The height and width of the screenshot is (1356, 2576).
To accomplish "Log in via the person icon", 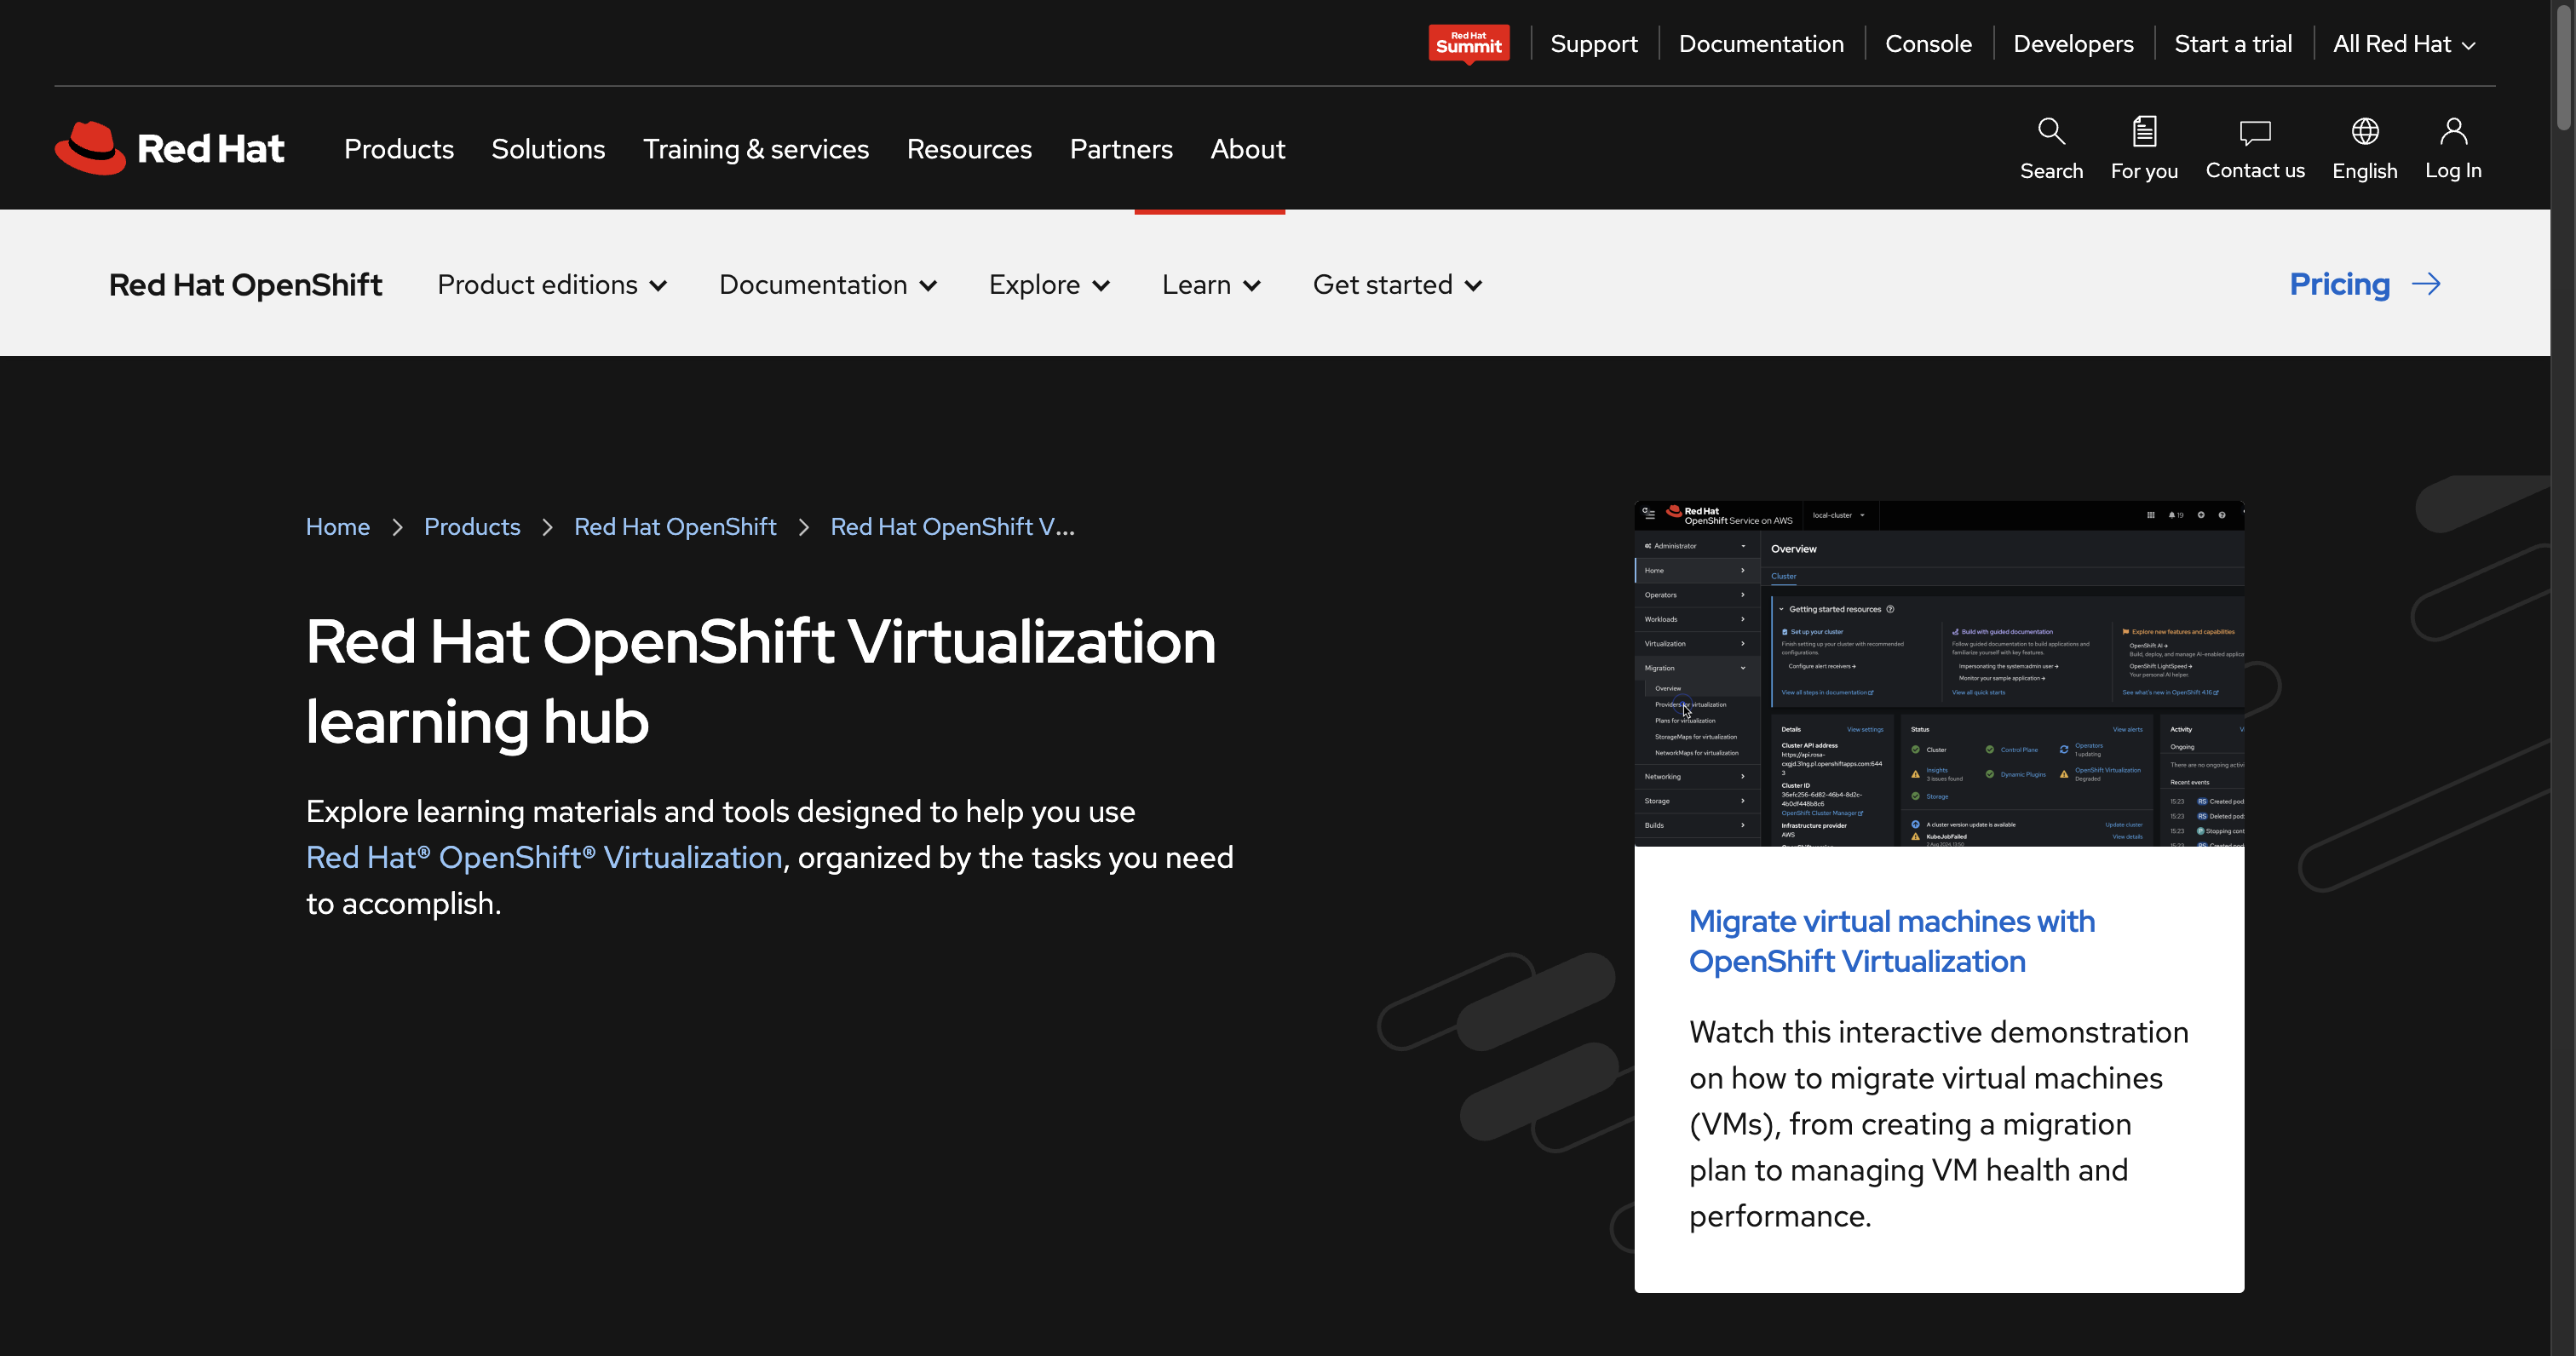I will tap(2453, 148).
